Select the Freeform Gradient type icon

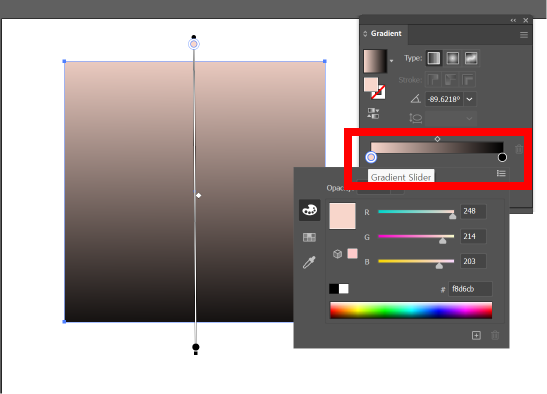[x=471, y=58]
